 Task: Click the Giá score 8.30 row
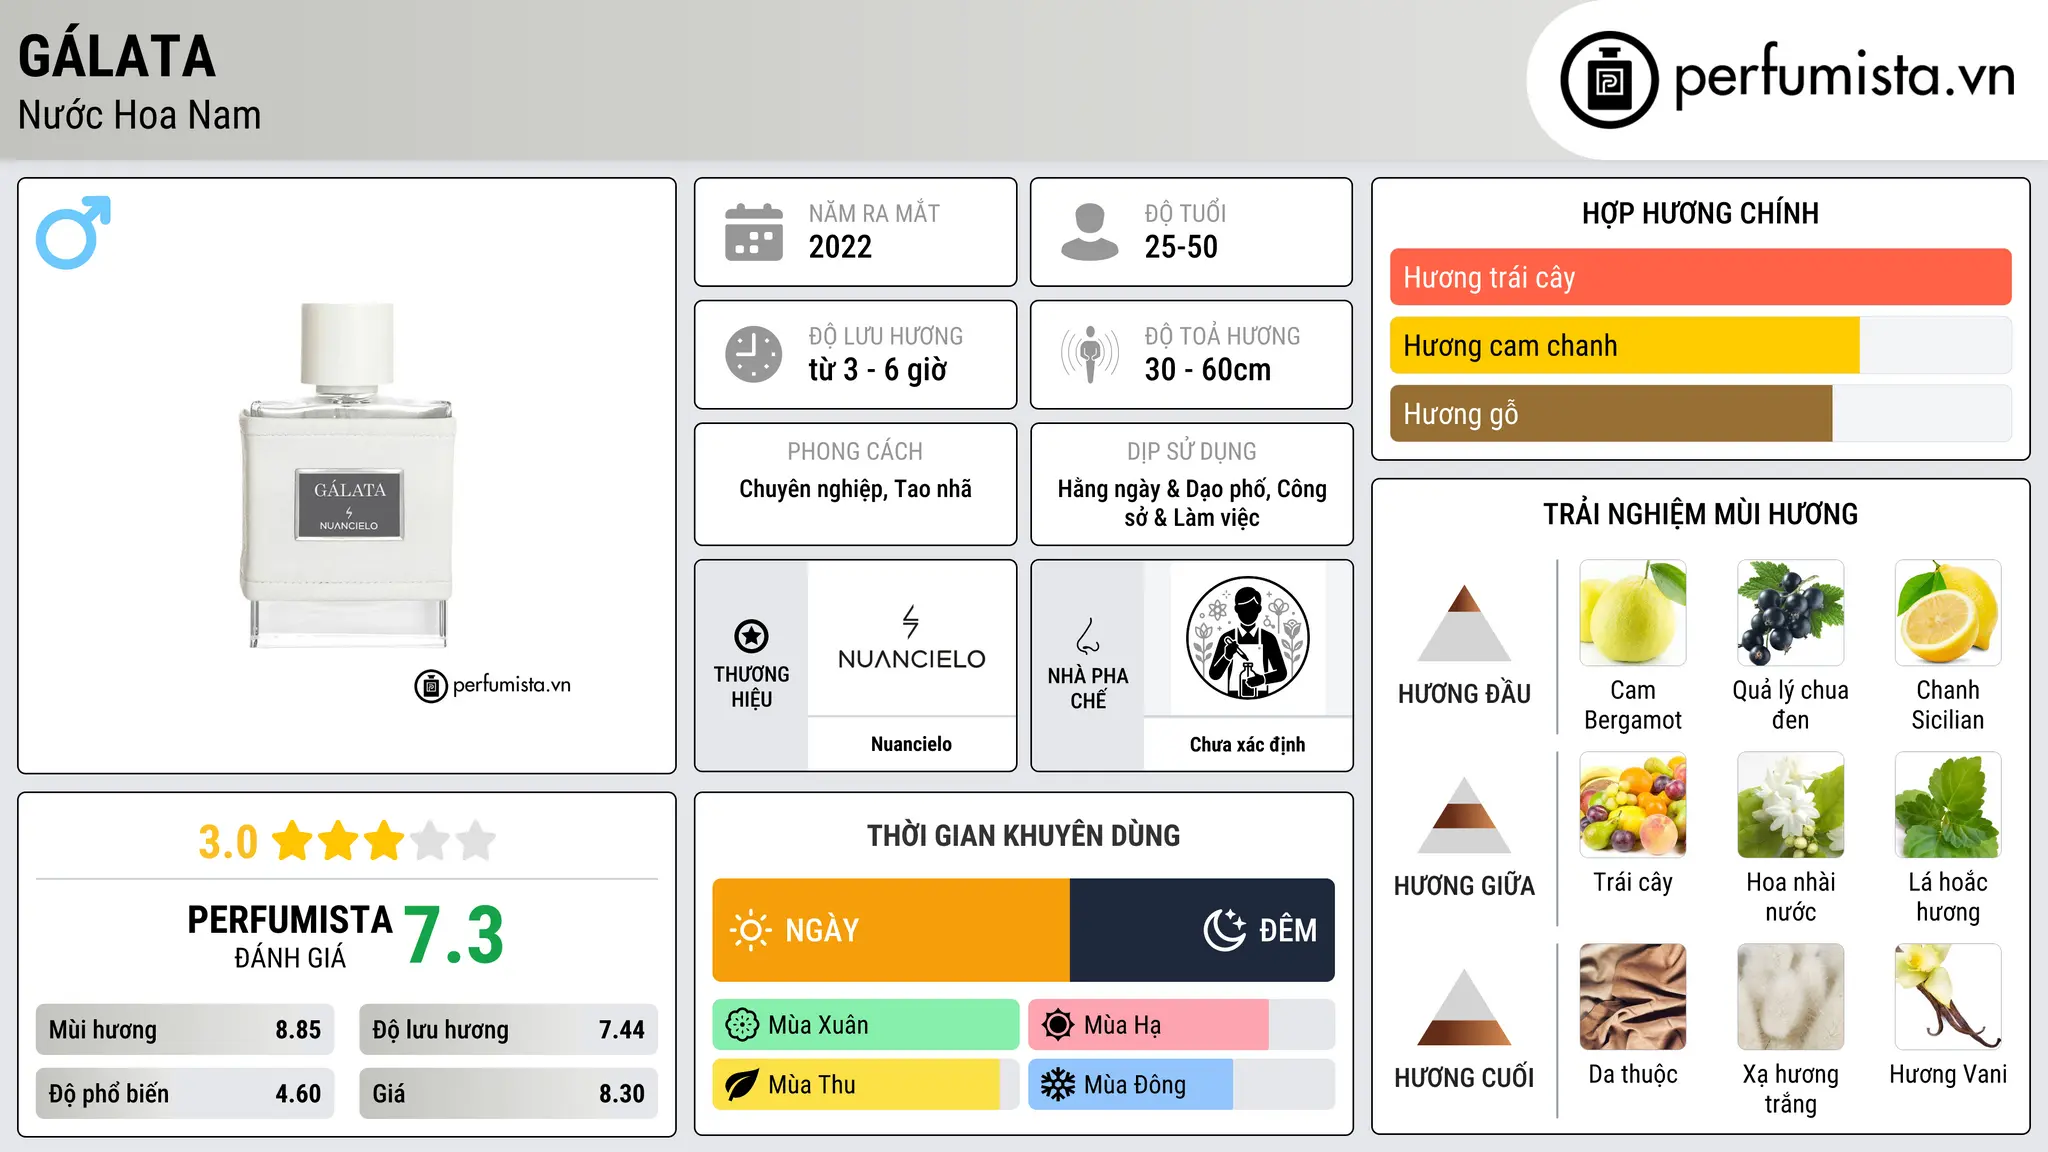tap(508, 1093)
